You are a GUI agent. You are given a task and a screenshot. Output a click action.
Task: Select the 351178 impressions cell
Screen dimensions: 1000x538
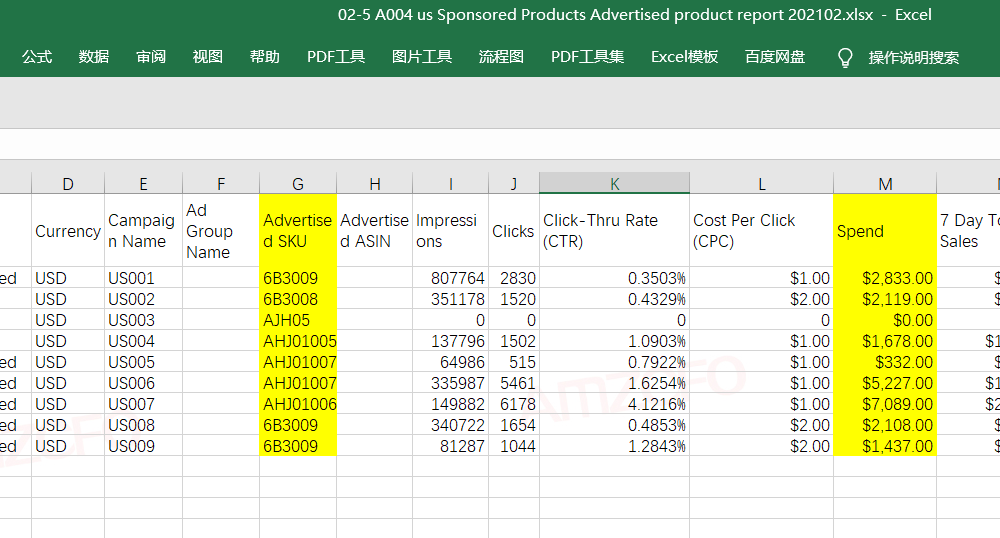coord(450,299)
